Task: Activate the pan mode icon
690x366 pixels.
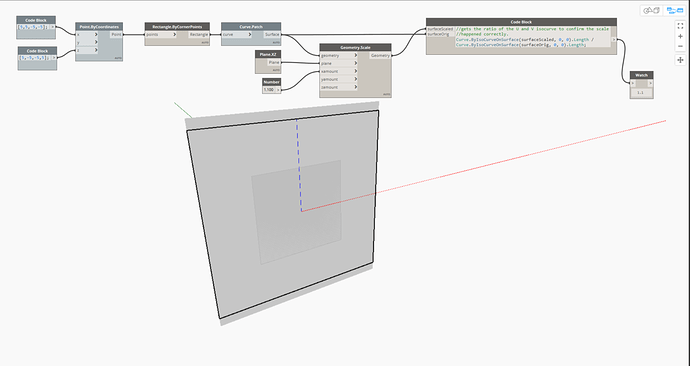Action: [680, 60]
